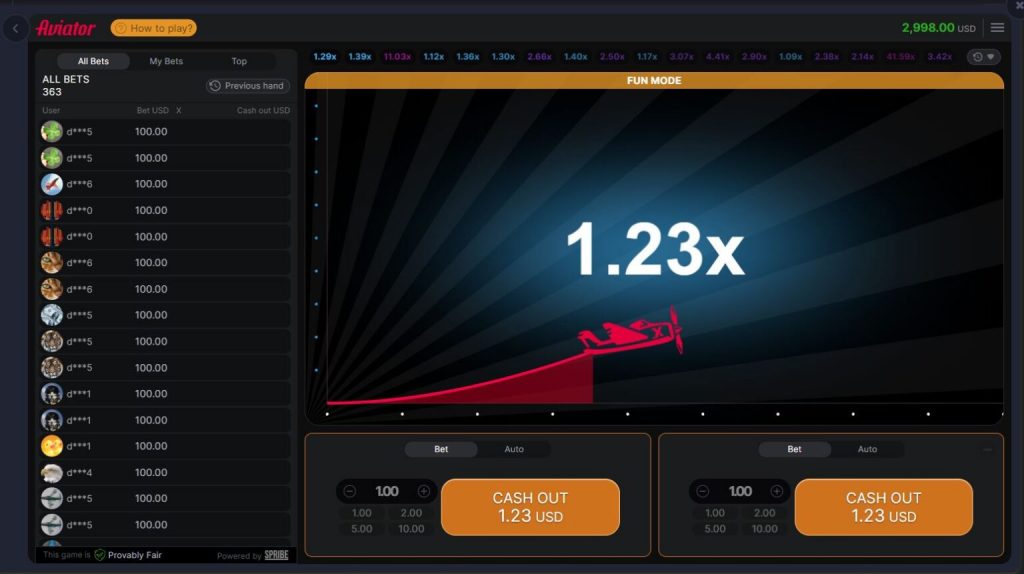Screen dimensions: 1024x574
Task: Choose quick amount 10.00 in first bet panel
Action: click(411, 529)
